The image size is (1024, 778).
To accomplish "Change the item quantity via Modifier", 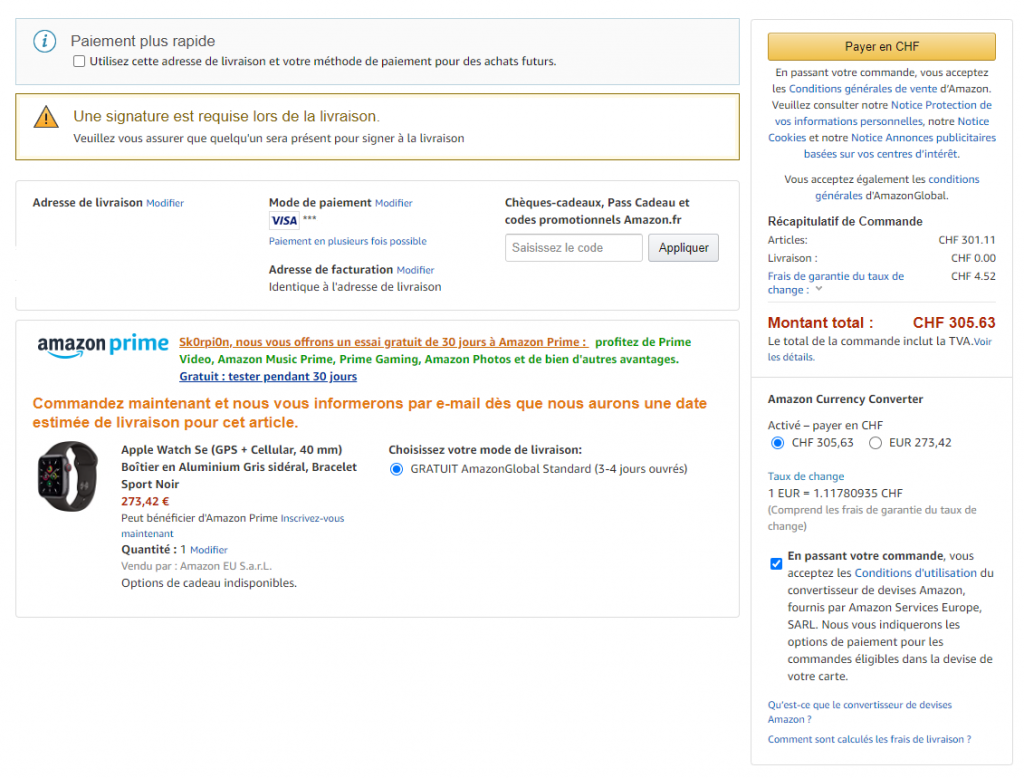I will [x=209, y=550].
